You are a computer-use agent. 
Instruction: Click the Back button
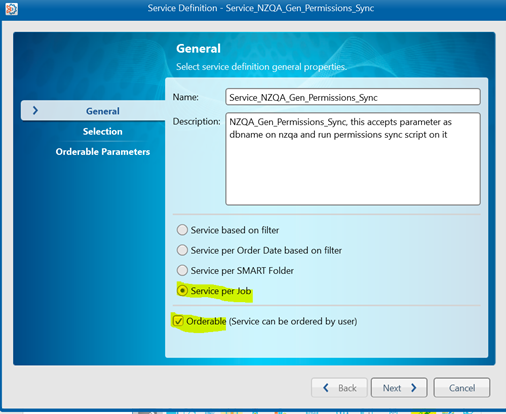pyautogui.click(x=339, y=388)
